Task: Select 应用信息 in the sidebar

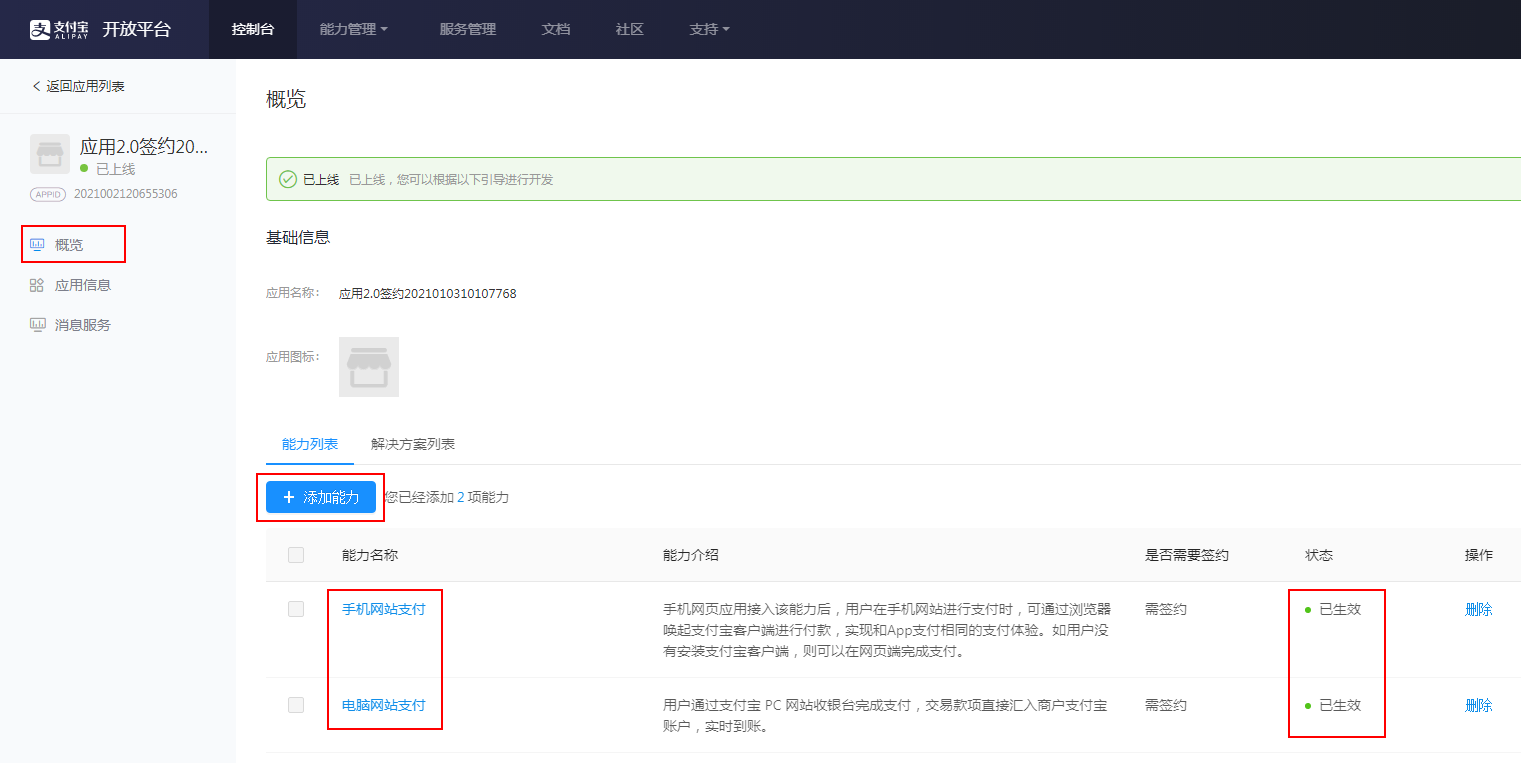Action: pyautogui.click(x=83, y=285)
